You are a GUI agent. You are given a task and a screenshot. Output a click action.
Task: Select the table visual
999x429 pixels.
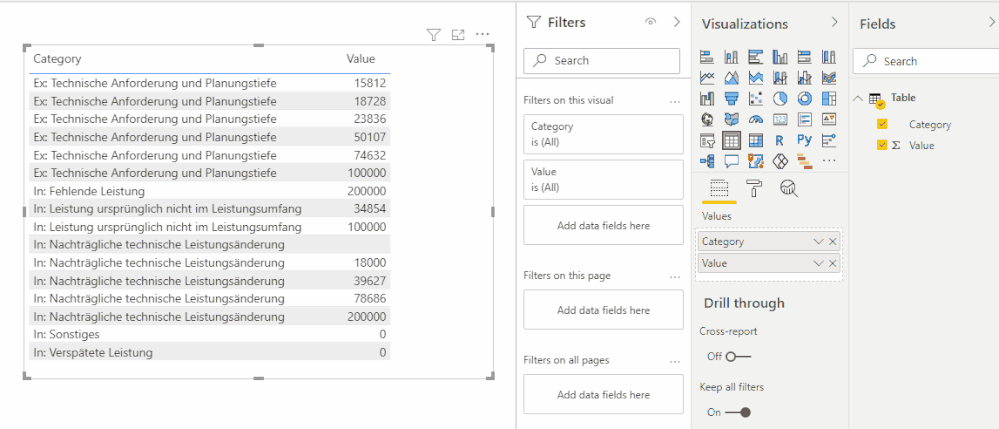click(x=731, y=140)
